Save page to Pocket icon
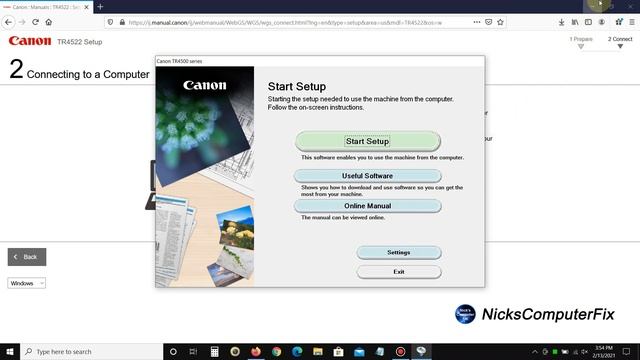This screenshot has width=640, height=360. click(489, 22)
